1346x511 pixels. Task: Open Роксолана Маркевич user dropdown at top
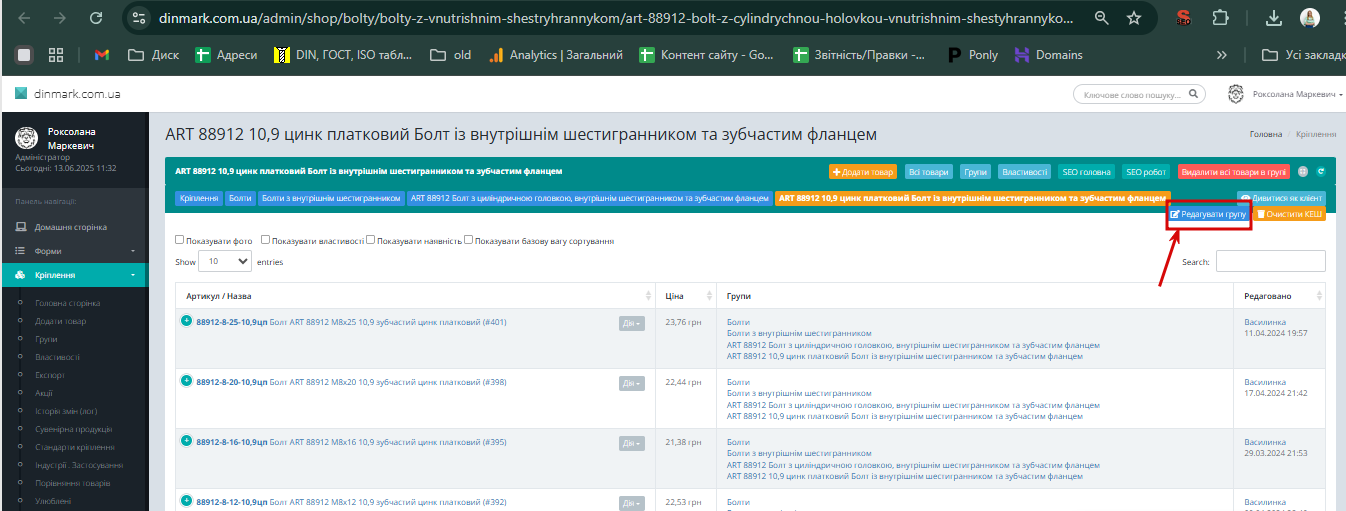coord(1286,94)
